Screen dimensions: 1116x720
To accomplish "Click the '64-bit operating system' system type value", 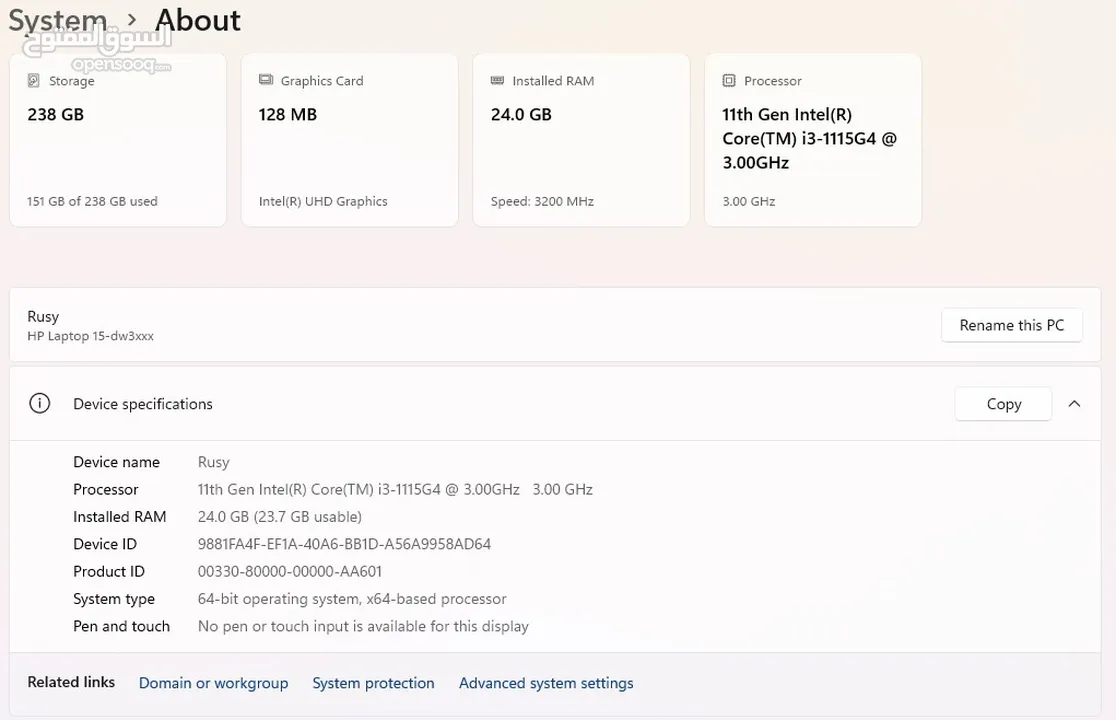I will point(352,599).
